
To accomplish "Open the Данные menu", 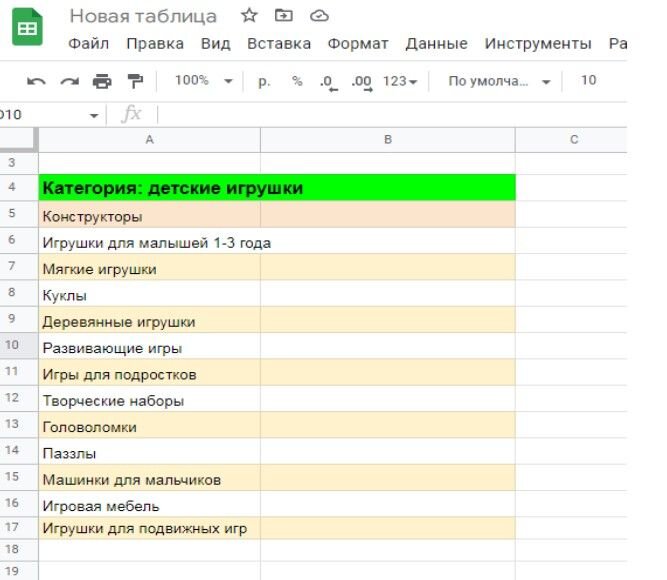I will 436,43.
